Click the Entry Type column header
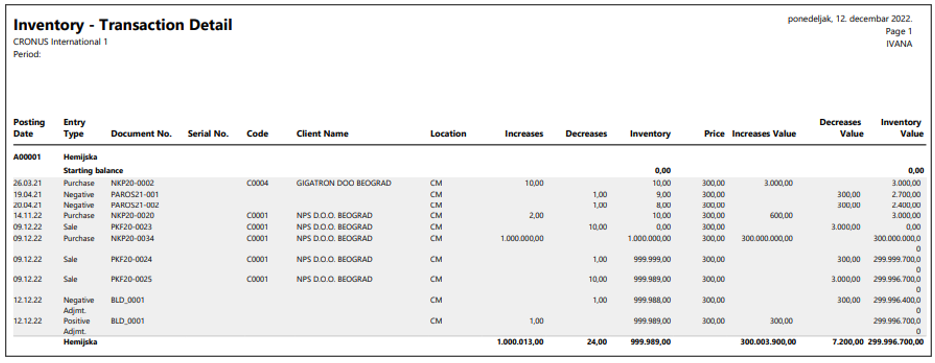The image size is (935, 363). (75, 128)
